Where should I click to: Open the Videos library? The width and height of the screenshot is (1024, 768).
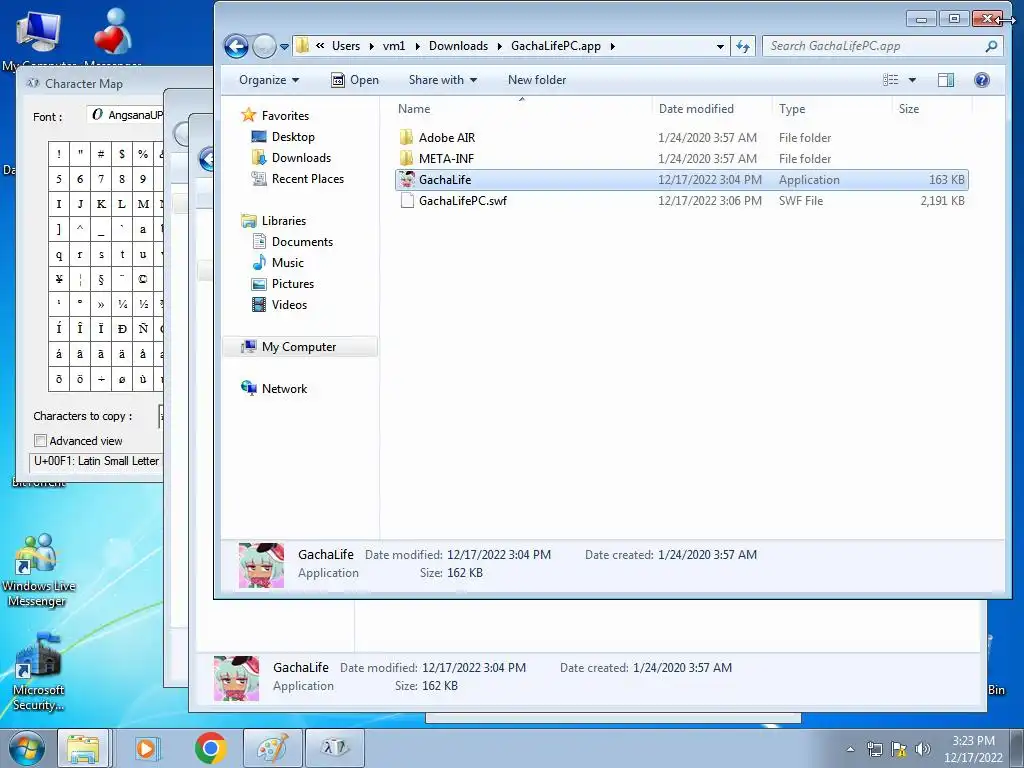[289, 304]
